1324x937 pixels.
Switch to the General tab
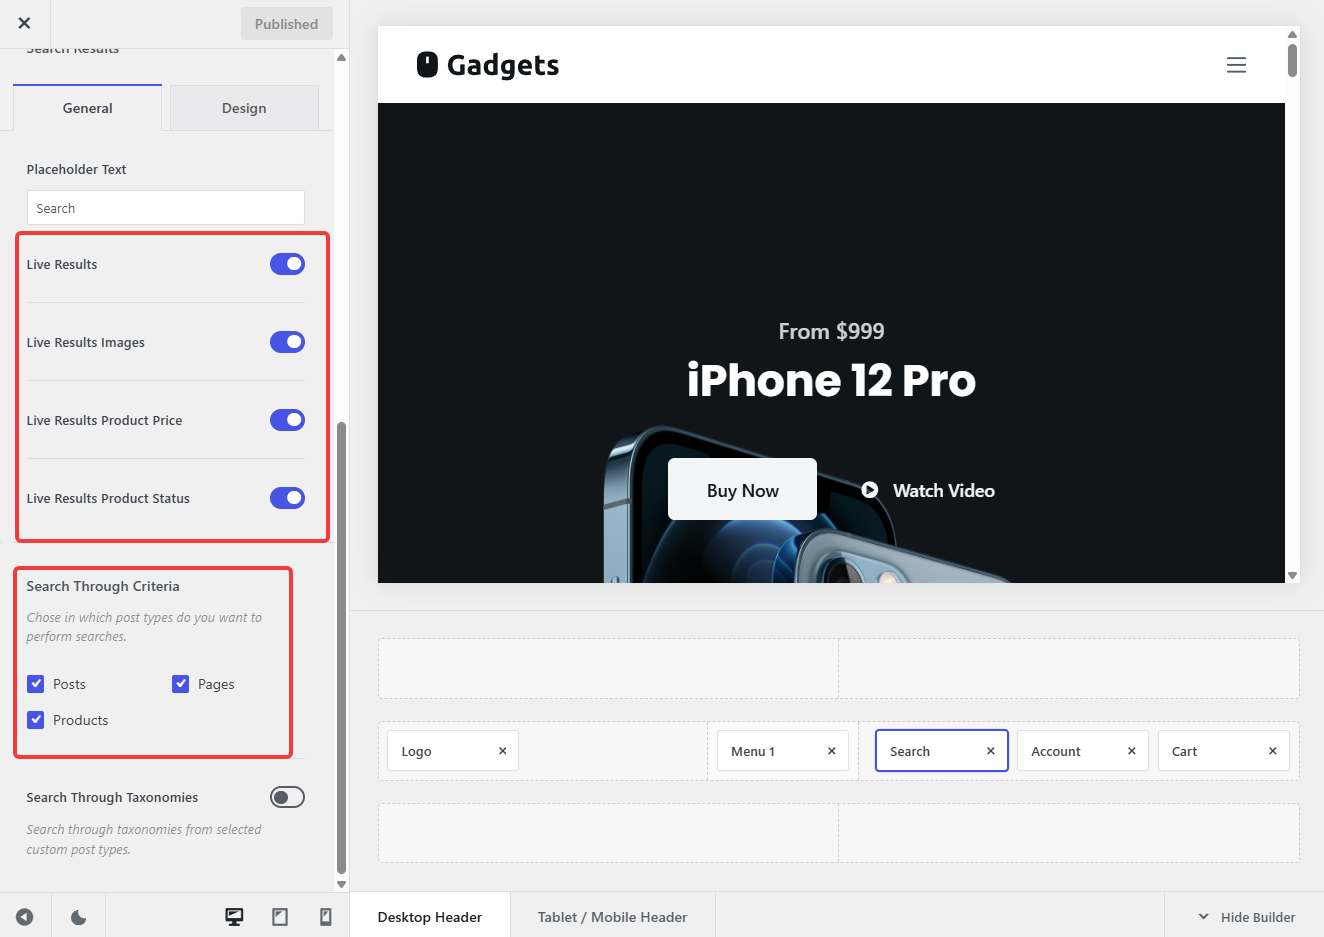(x=87, y=108)
